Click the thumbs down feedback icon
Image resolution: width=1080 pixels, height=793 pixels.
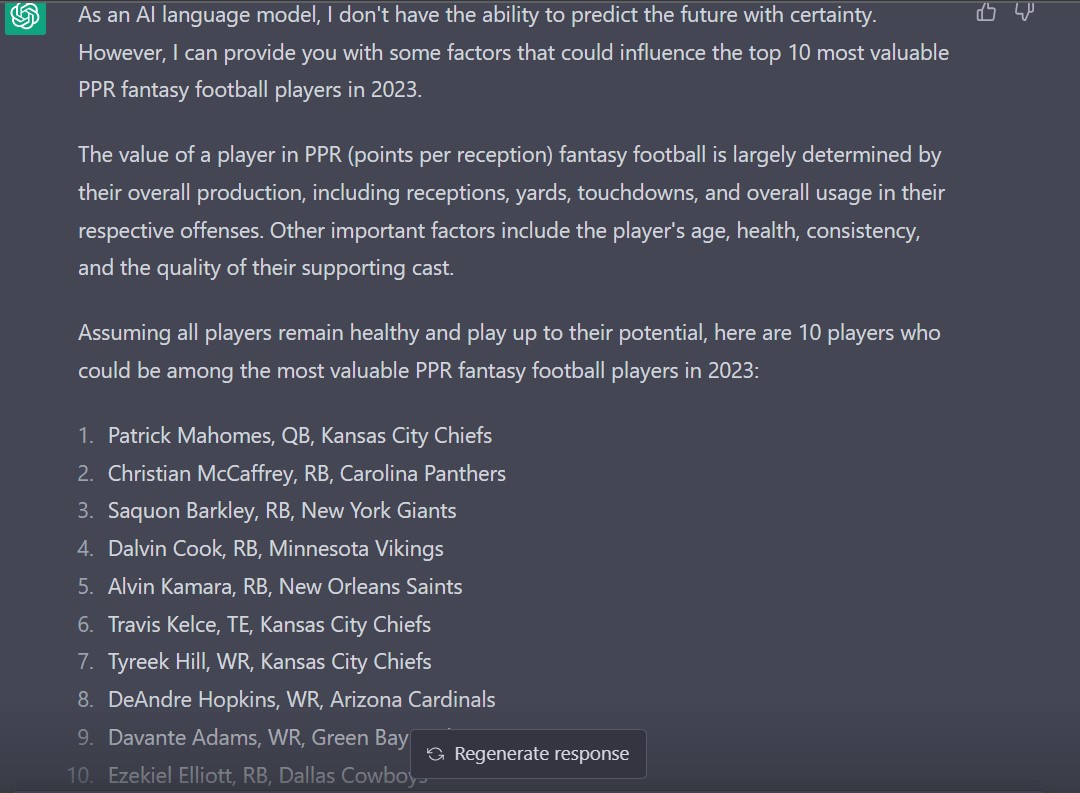pos(1024,12)
